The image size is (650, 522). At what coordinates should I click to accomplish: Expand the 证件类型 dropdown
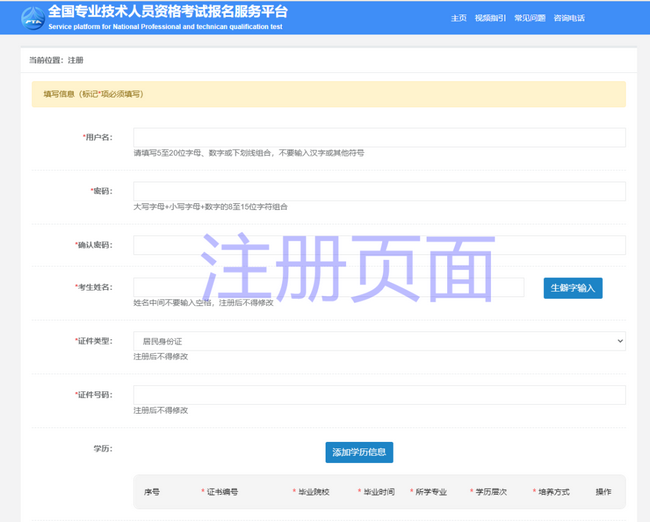click(379, 341)
